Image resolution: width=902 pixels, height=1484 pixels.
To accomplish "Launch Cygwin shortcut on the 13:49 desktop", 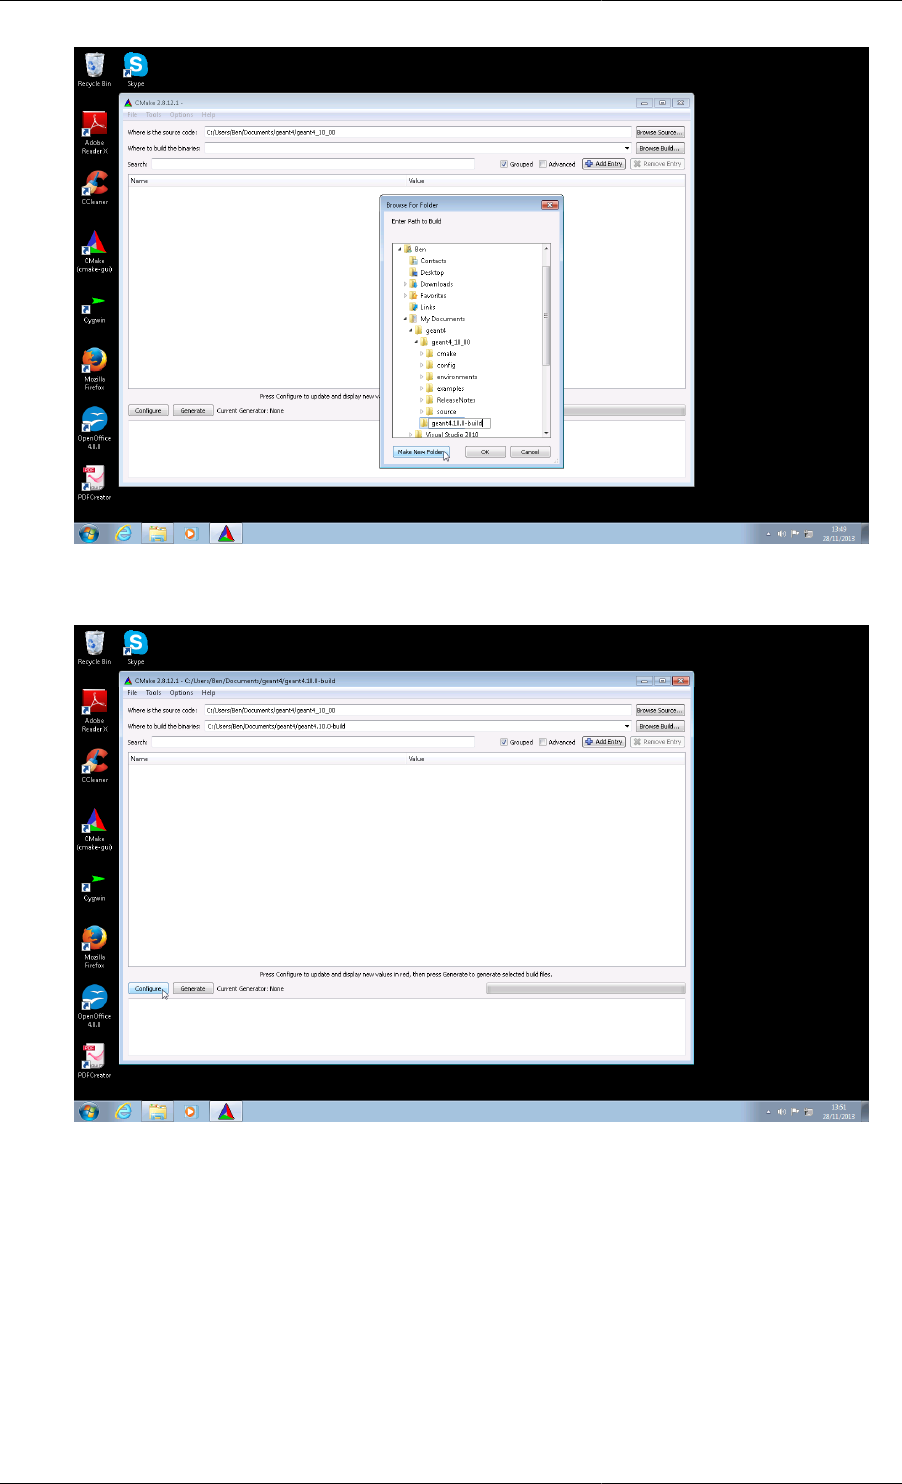I will (x=94, y=306).
